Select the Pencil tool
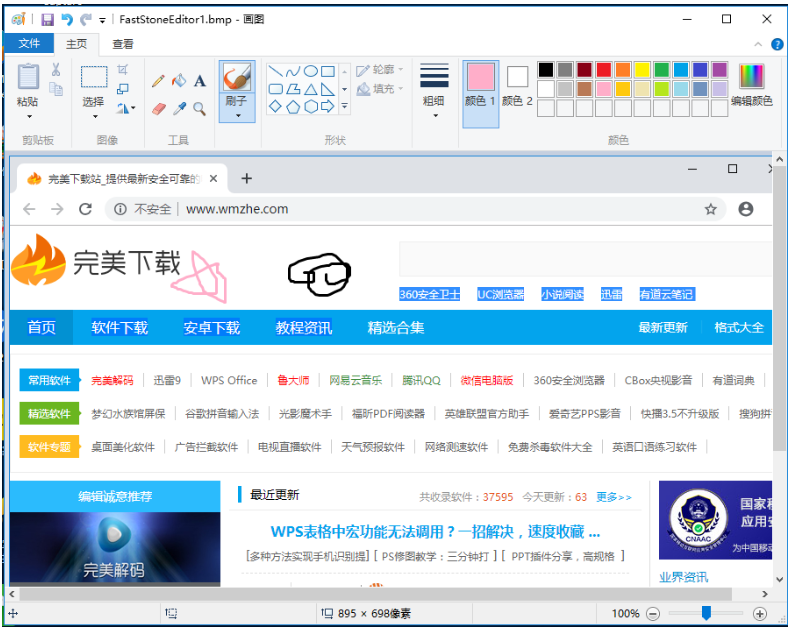Screen dimensions: 790x630 point(158,81)
